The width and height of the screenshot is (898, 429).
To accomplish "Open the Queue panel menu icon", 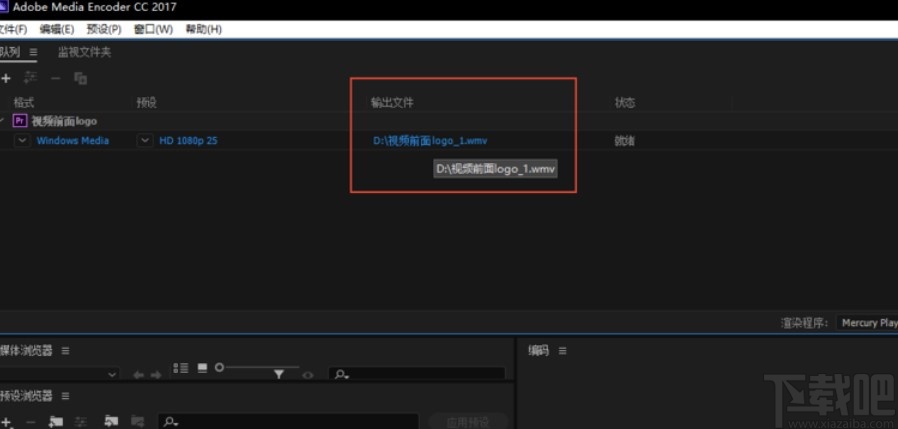I will coord(34,52).
